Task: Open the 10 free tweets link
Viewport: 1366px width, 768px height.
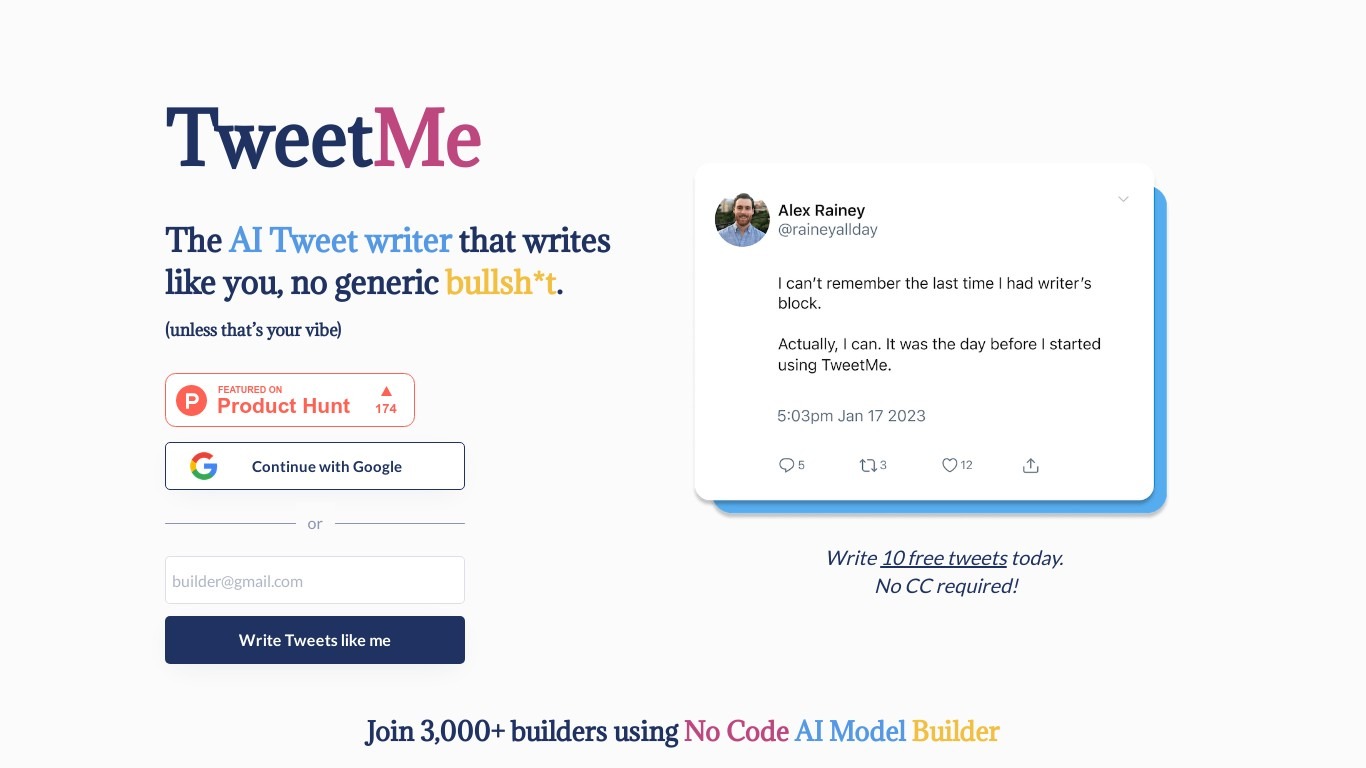Action: click(x=943, y=558)
